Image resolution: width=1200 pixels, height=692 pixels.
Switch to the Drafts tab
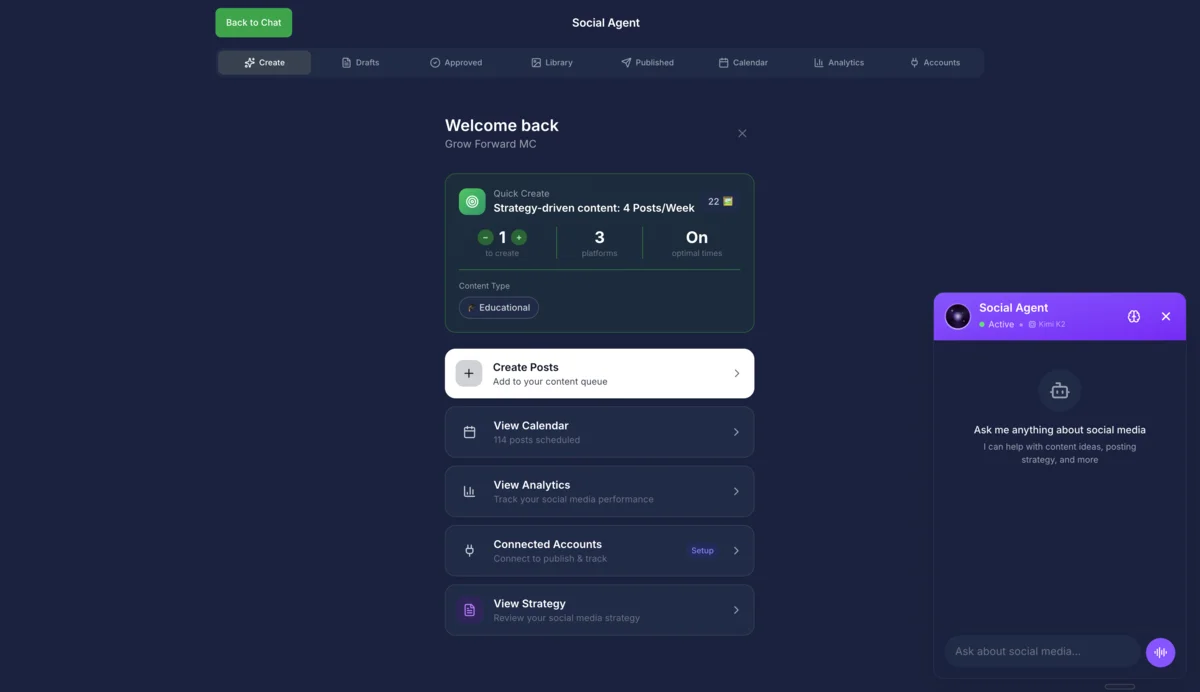[360, 63]
